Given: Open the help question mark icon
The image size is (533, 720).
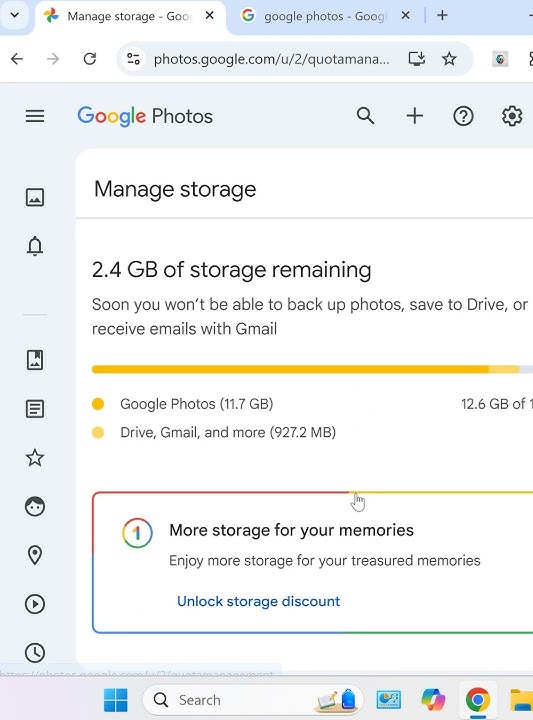Looking at the screenshot, I should pos(463,116).
